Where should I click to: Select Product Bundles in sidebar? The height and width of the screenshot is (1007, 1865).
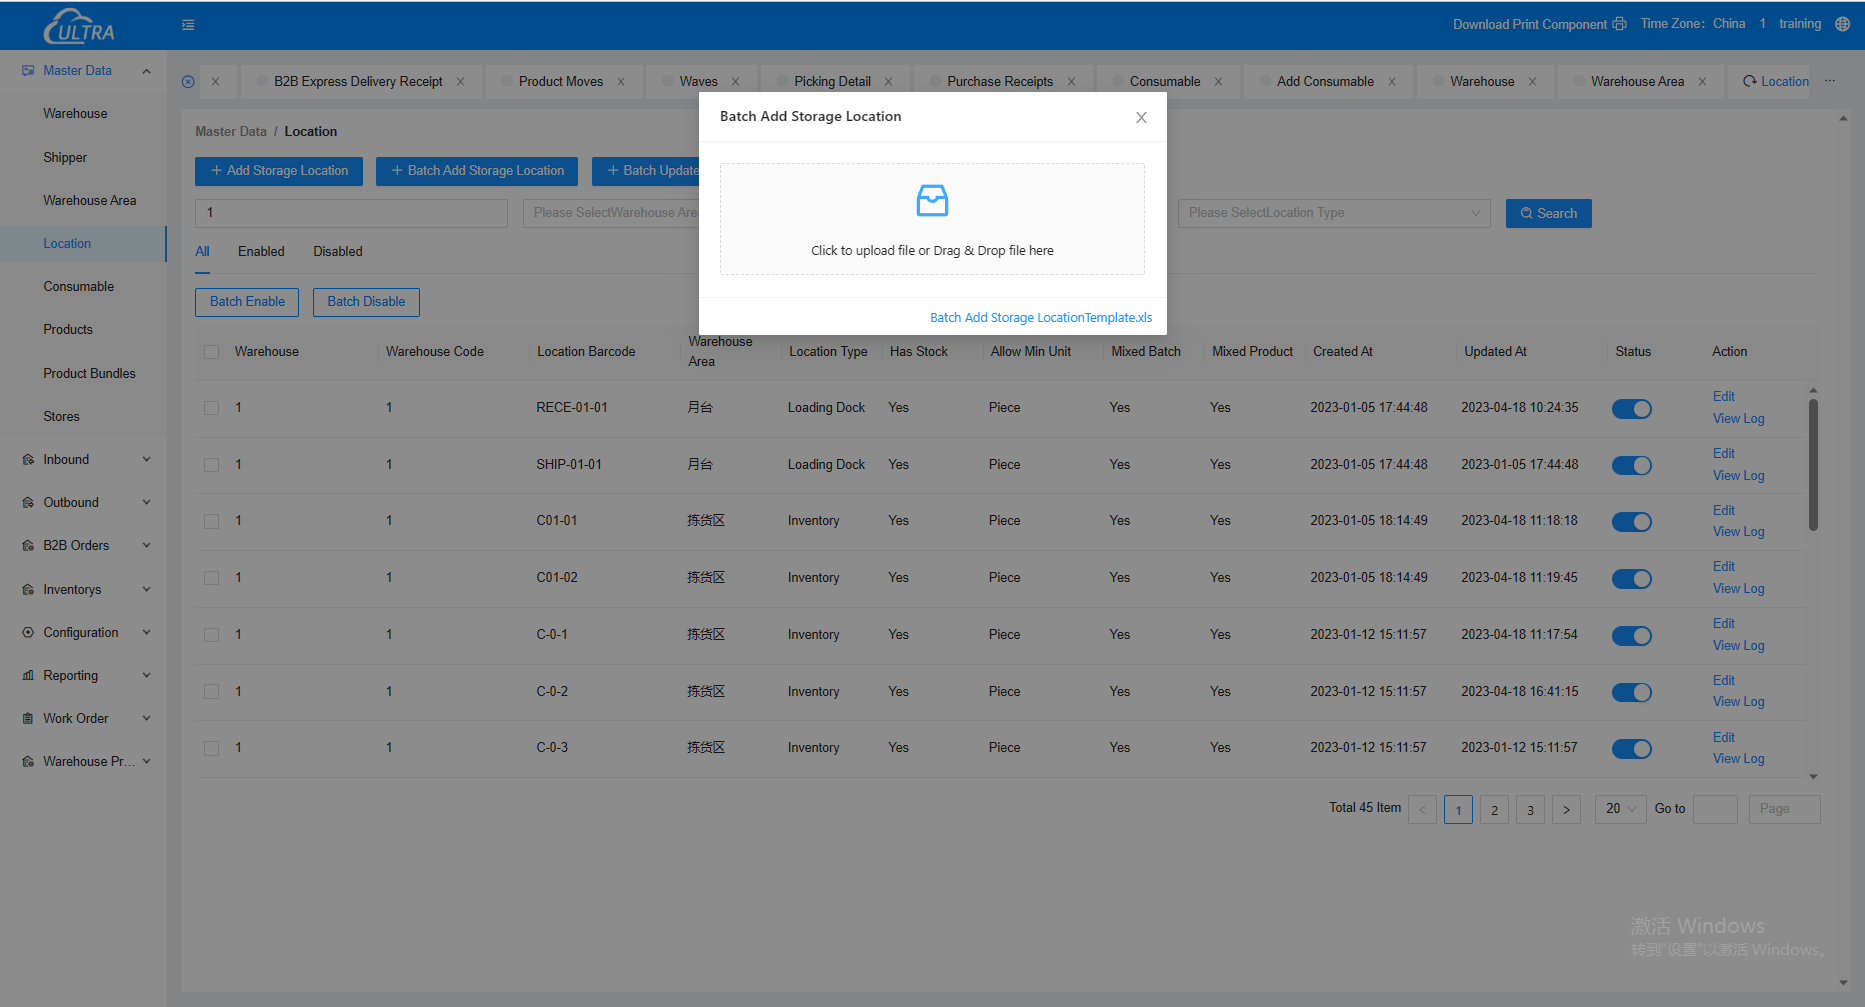click(x=90, y=374)
